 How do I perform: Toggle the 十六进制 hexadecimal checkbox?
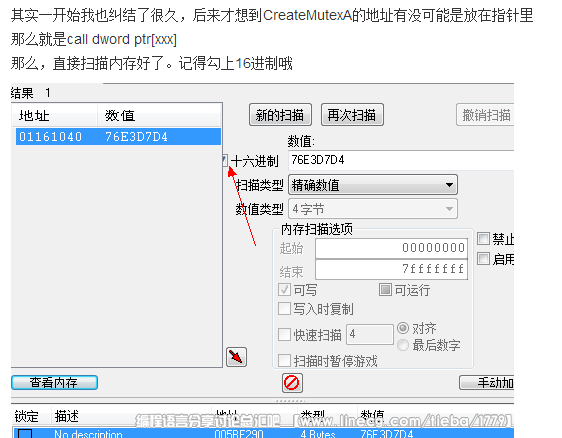pyautogui.click(x=225, y=160)
